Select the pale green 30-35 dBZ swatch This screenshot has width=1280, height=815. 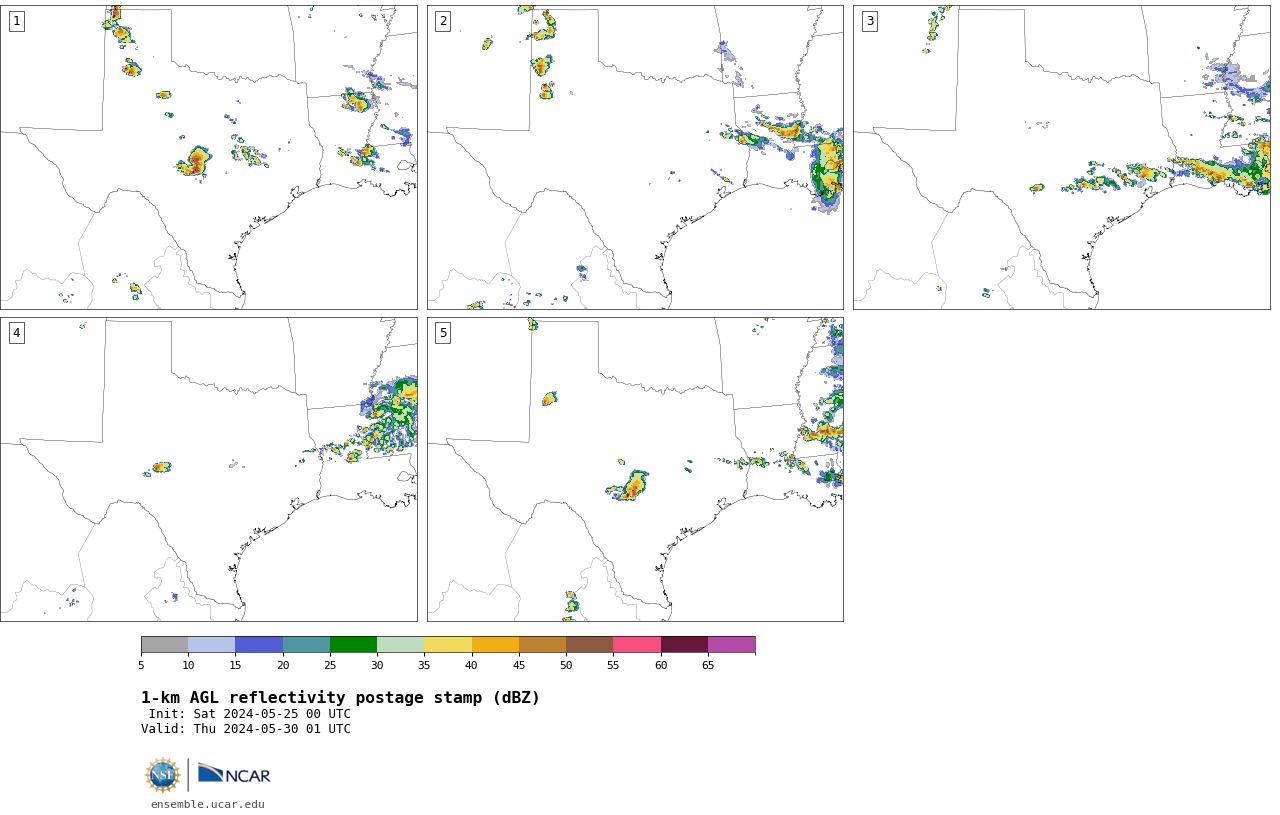[x=401, y=644]
